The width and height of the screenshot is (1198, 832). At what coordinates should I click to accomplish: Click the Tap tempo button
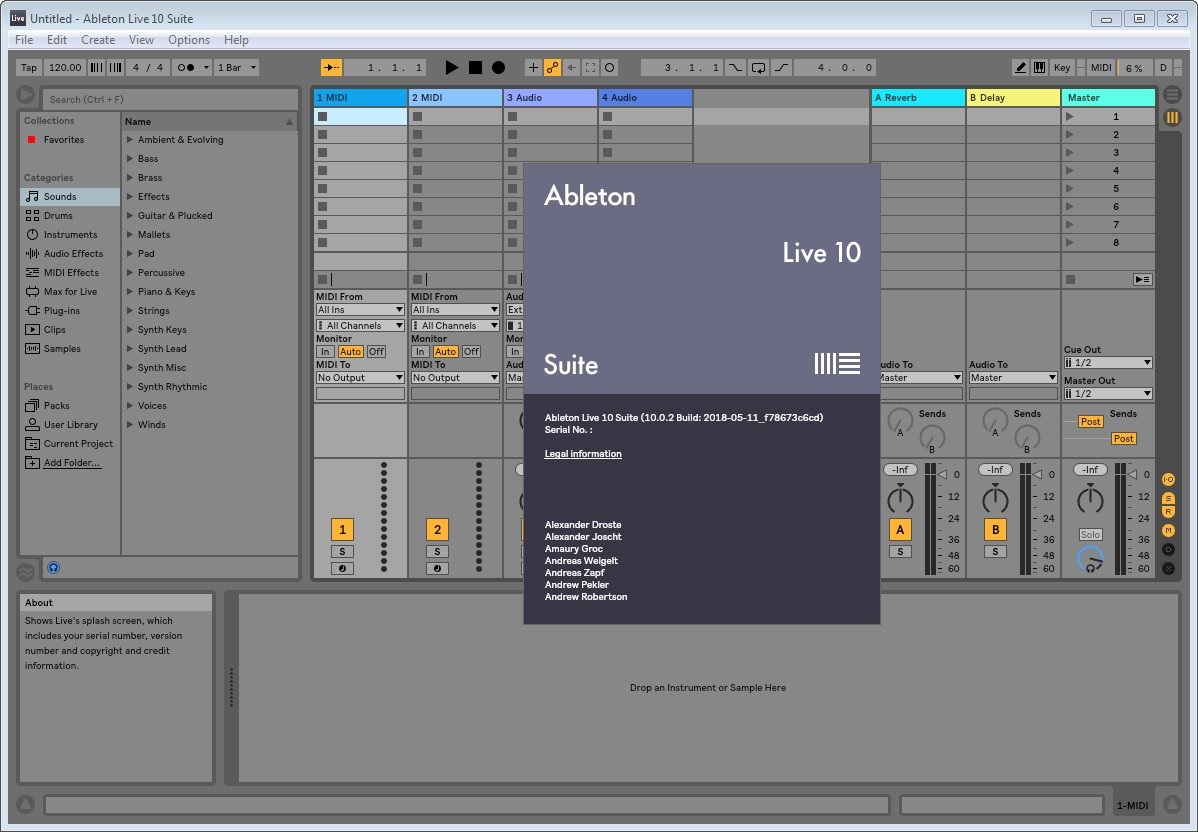(x=28, y=67)
